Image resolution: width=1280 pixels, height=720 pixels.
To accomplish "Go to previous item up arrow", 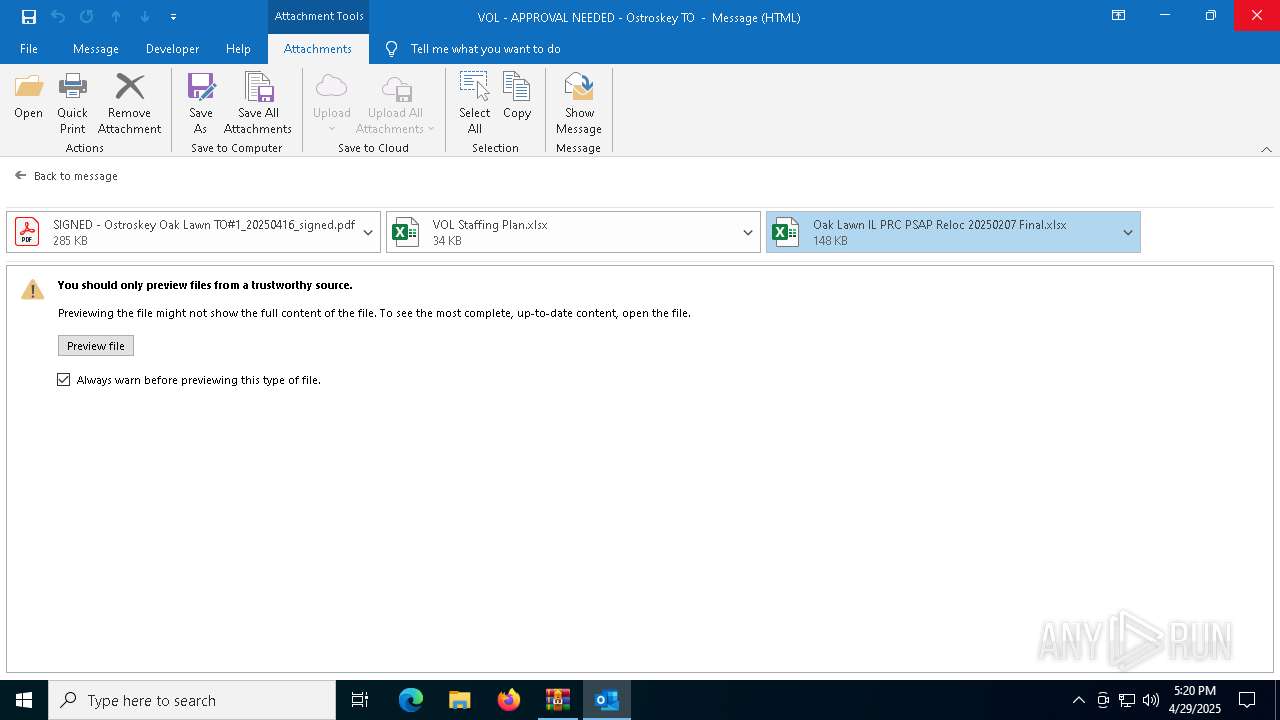I will point(116,16).
